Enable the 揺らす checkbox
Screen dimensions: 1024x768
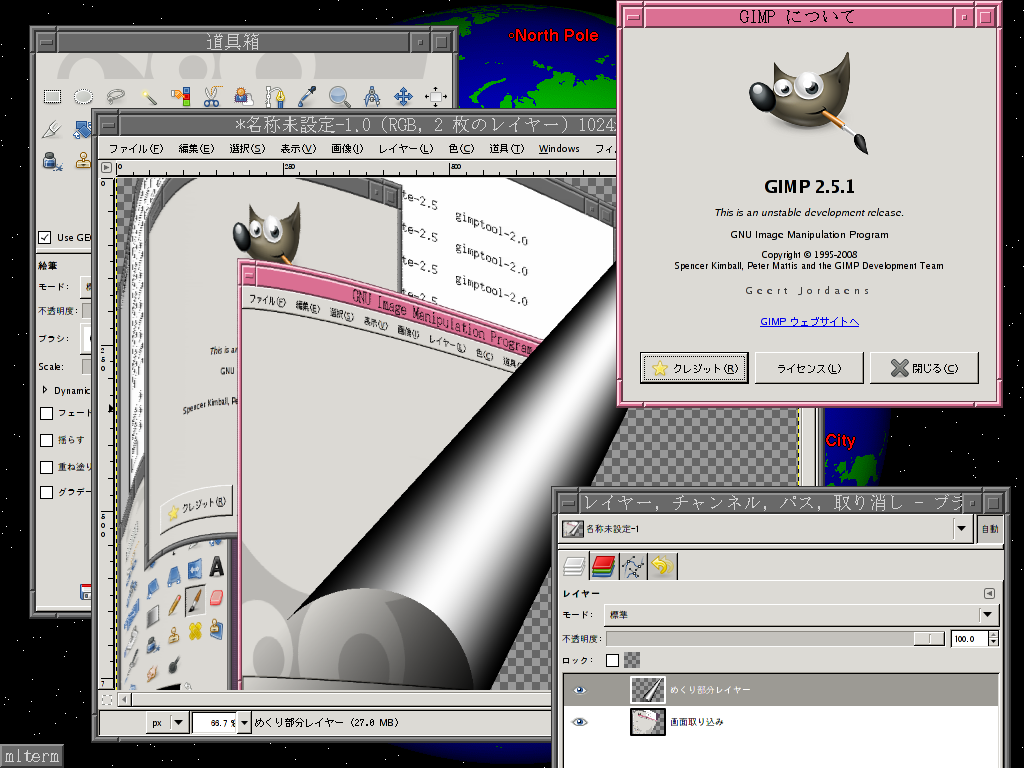(46, 441)
